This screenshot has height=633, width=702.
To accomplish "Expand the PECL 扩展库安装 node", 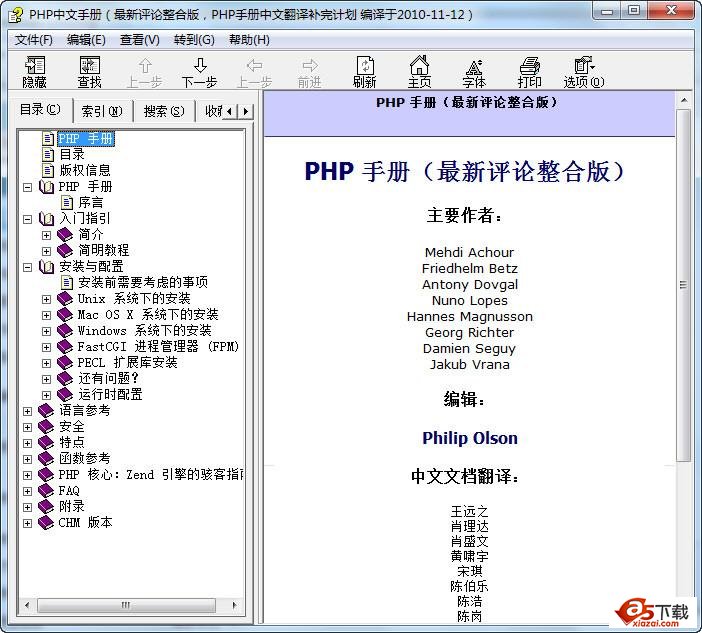I will point(47,363).
